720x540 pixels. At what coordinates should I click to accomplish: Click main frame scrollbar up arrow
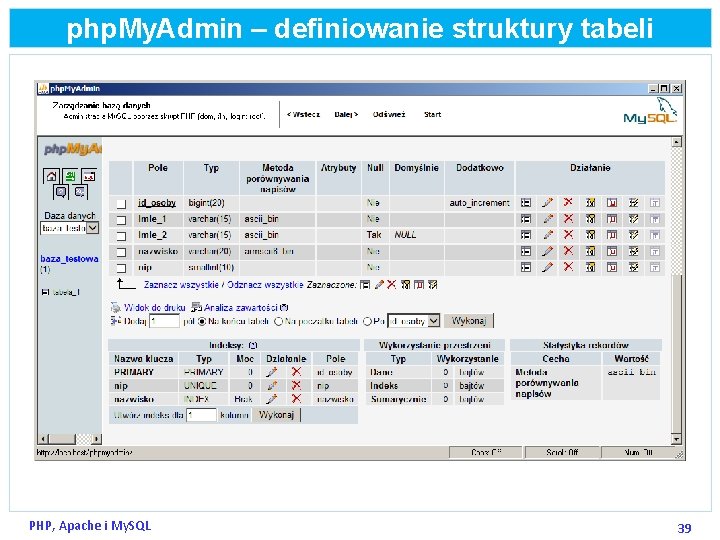(x=676, y=142)
